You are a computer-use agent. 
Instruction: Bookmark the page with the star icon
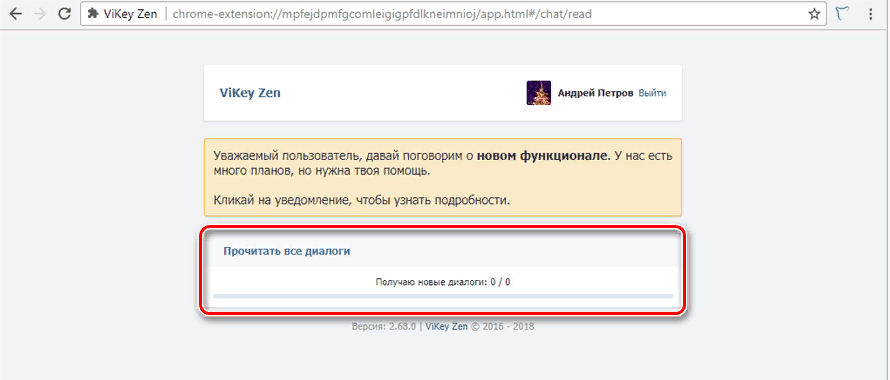(814, 14)
